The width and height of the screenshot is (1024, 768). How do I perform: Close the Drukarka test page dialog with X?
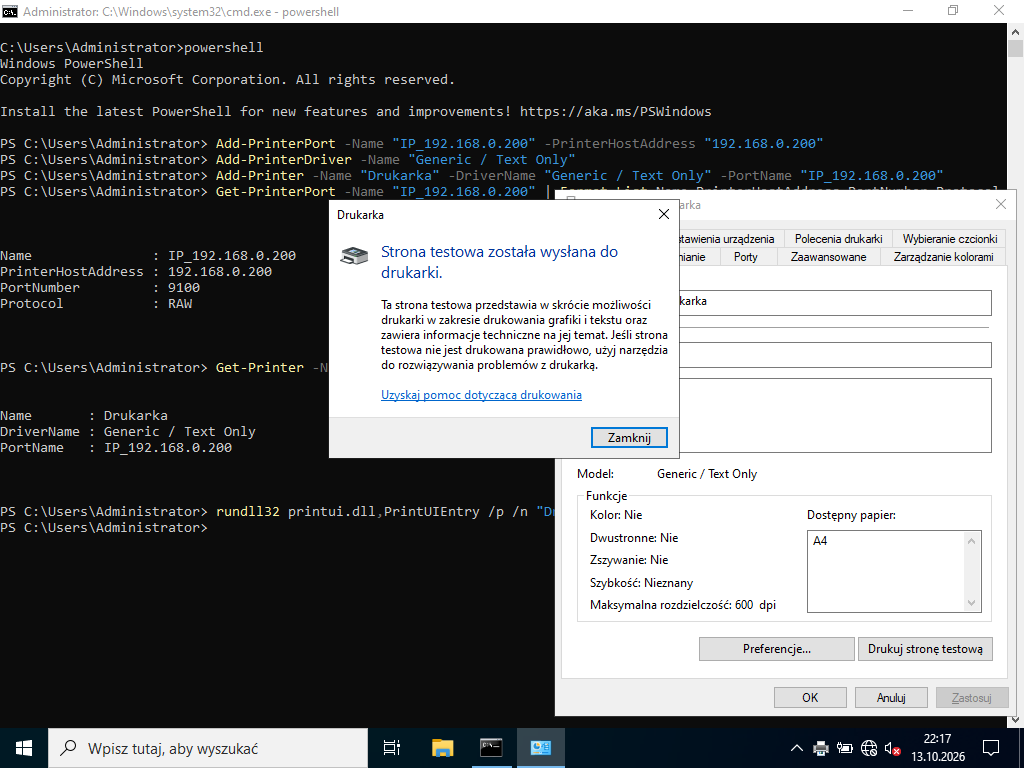[x=664, y=214]
